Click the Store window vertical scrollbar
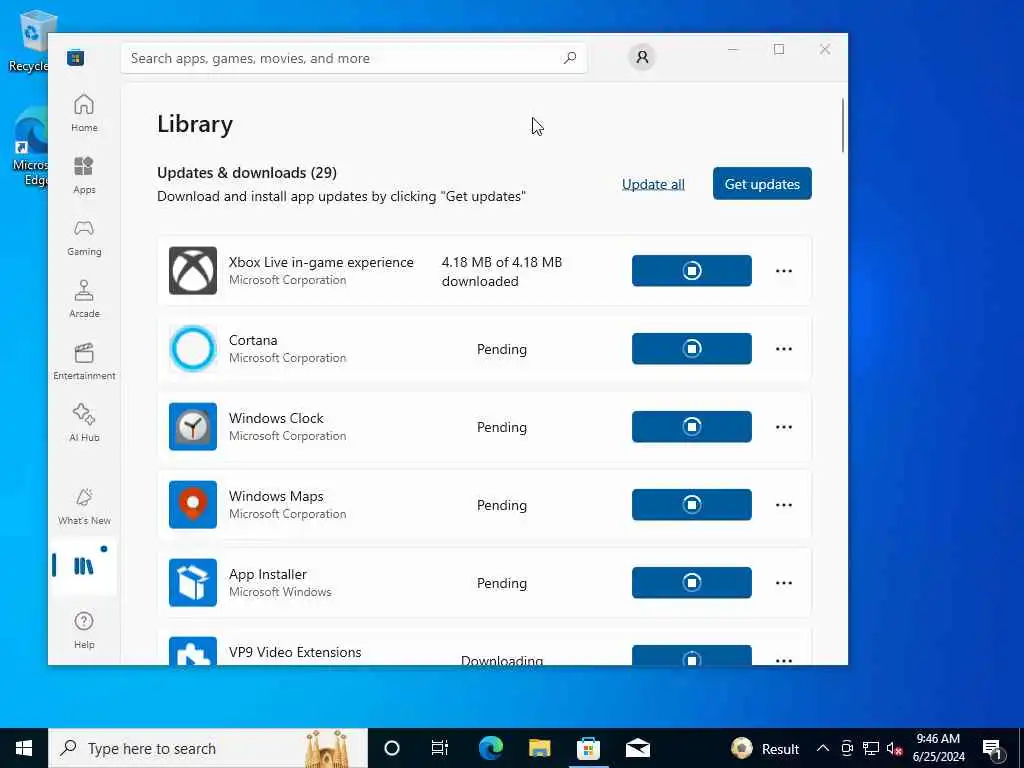Screen dimensions: 1024x768 [843, 125]
